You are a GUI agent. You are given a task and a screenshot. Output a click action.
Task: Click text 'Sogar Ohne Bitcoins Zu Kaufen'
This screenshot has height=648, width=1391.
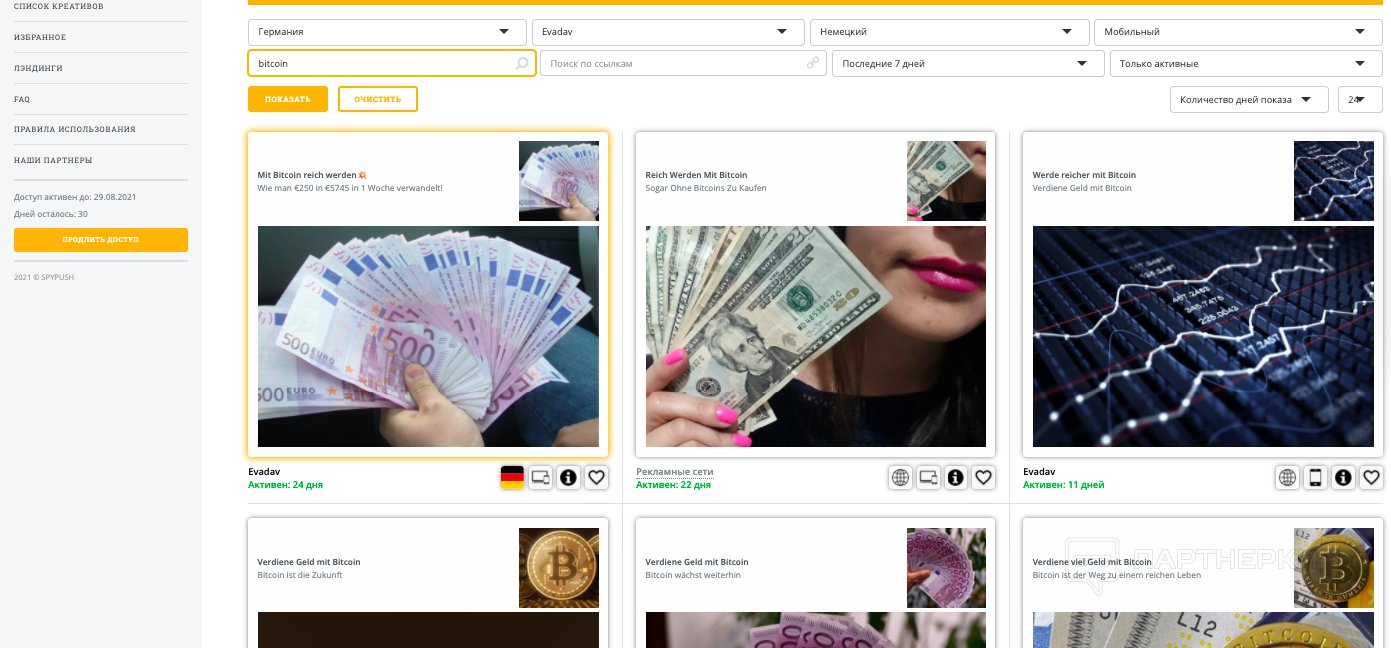pyautogui.click(x=706, y=188)
